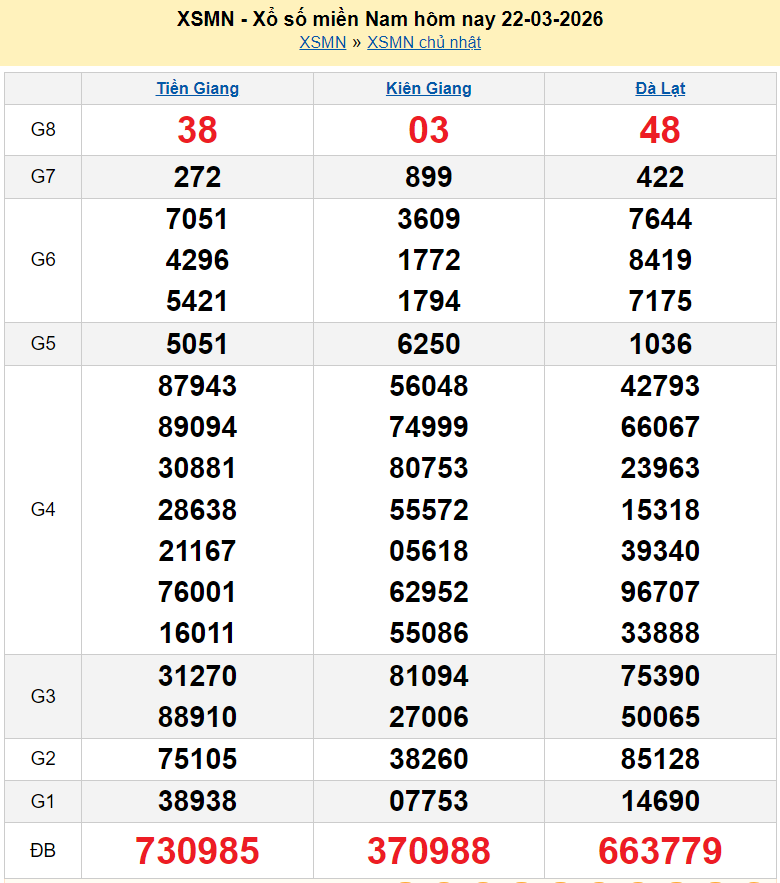Click the G4 row label

(43, 510)
